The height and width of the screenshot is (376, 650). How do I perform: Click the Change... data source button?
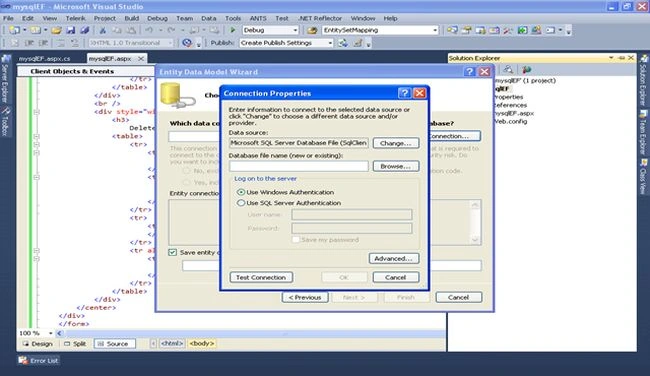(x=396, y=143)
